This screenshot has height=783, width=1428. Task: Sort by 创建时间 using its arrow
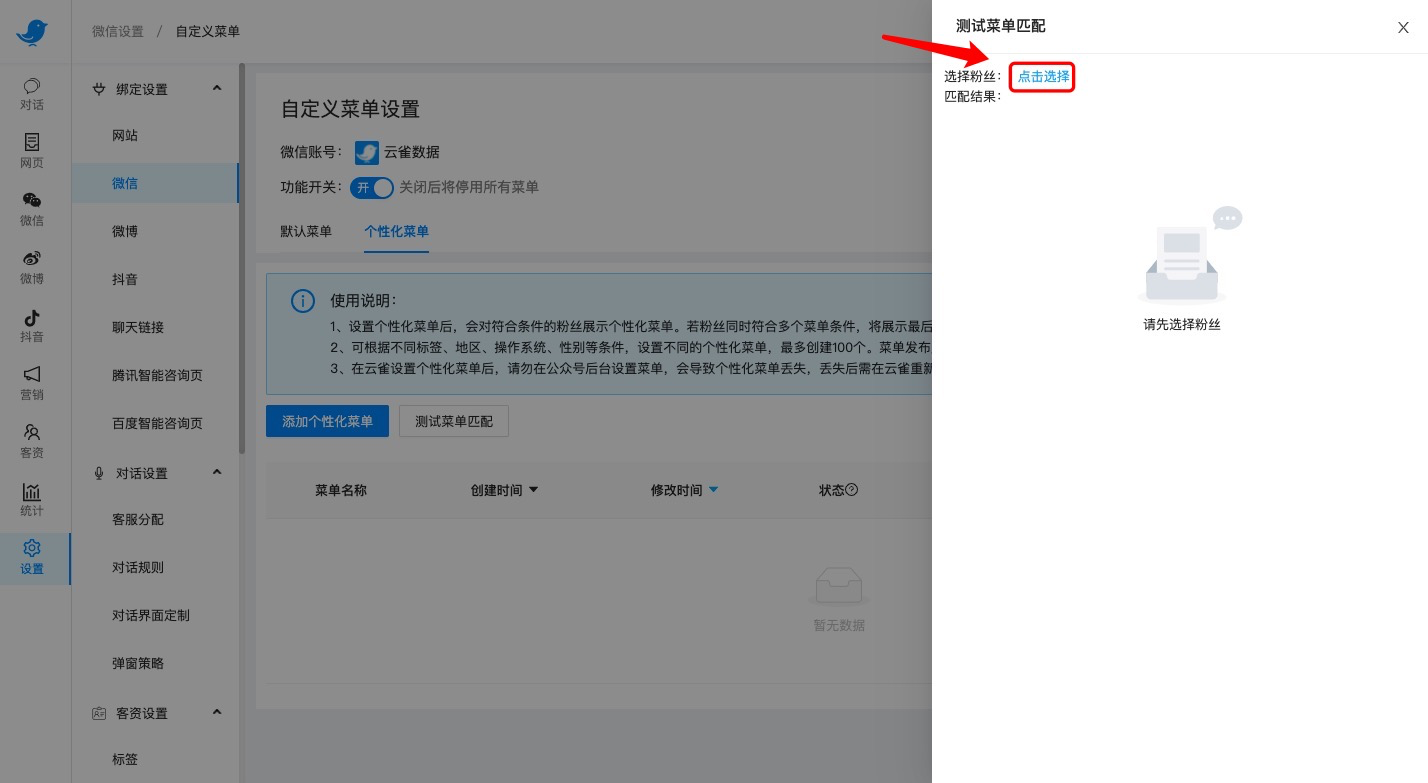point(533,490)
